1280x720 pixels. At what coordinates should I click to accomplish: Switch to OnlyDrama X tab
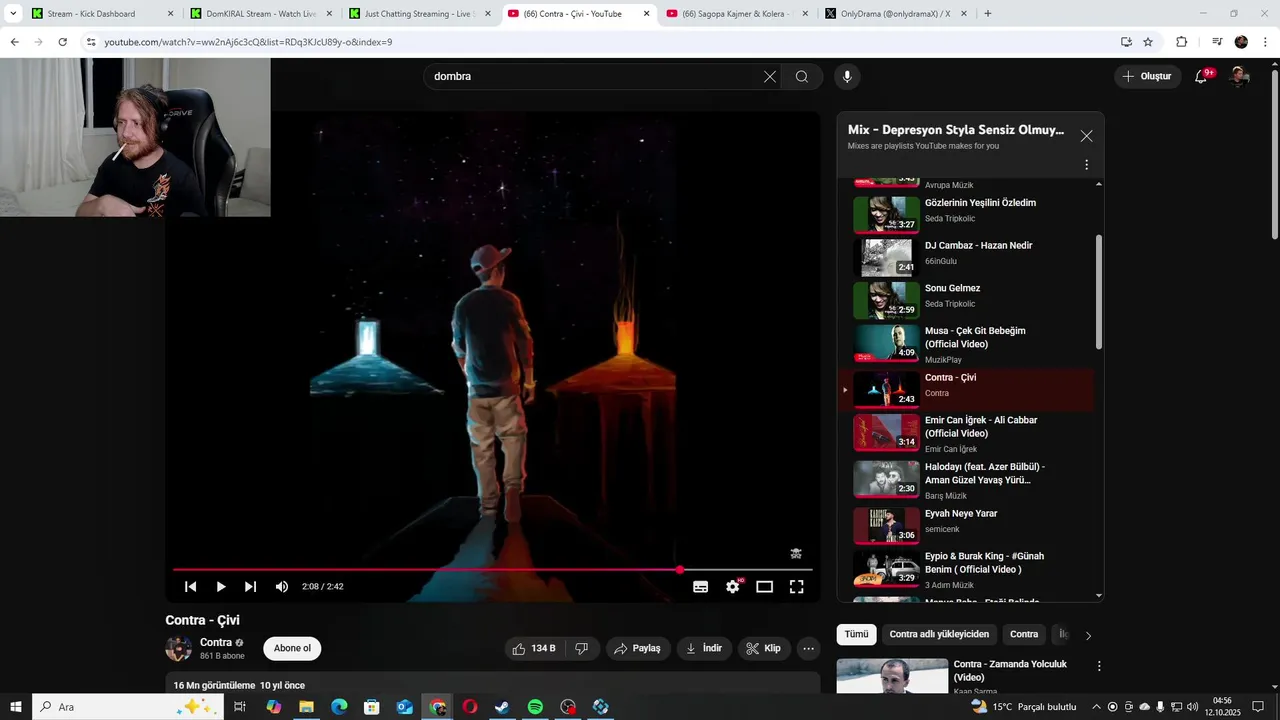click(896, 14)
